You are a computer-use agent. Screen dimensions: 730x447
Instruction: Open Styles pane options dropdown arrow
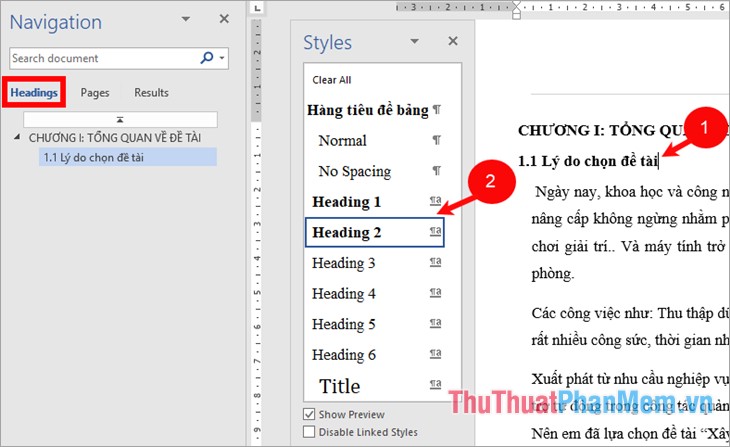point(414,41)
